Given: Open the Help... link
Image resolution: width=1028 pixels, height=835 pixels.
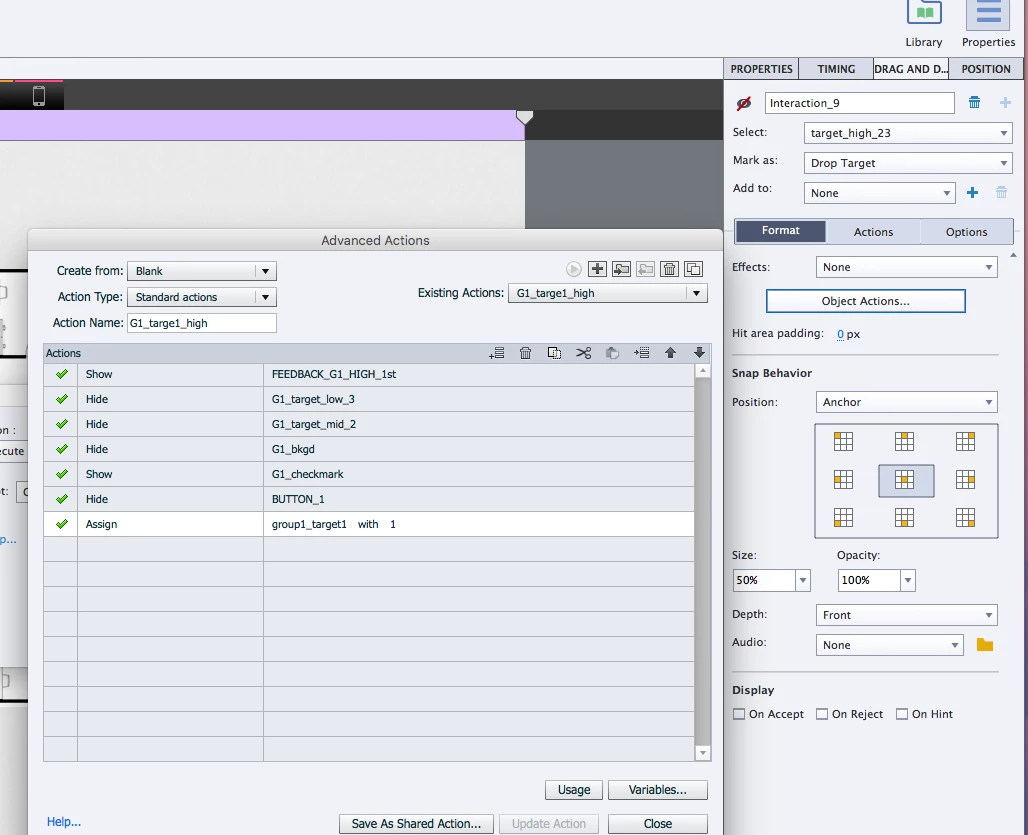Looking at the screenshot, I should (64, 822).
